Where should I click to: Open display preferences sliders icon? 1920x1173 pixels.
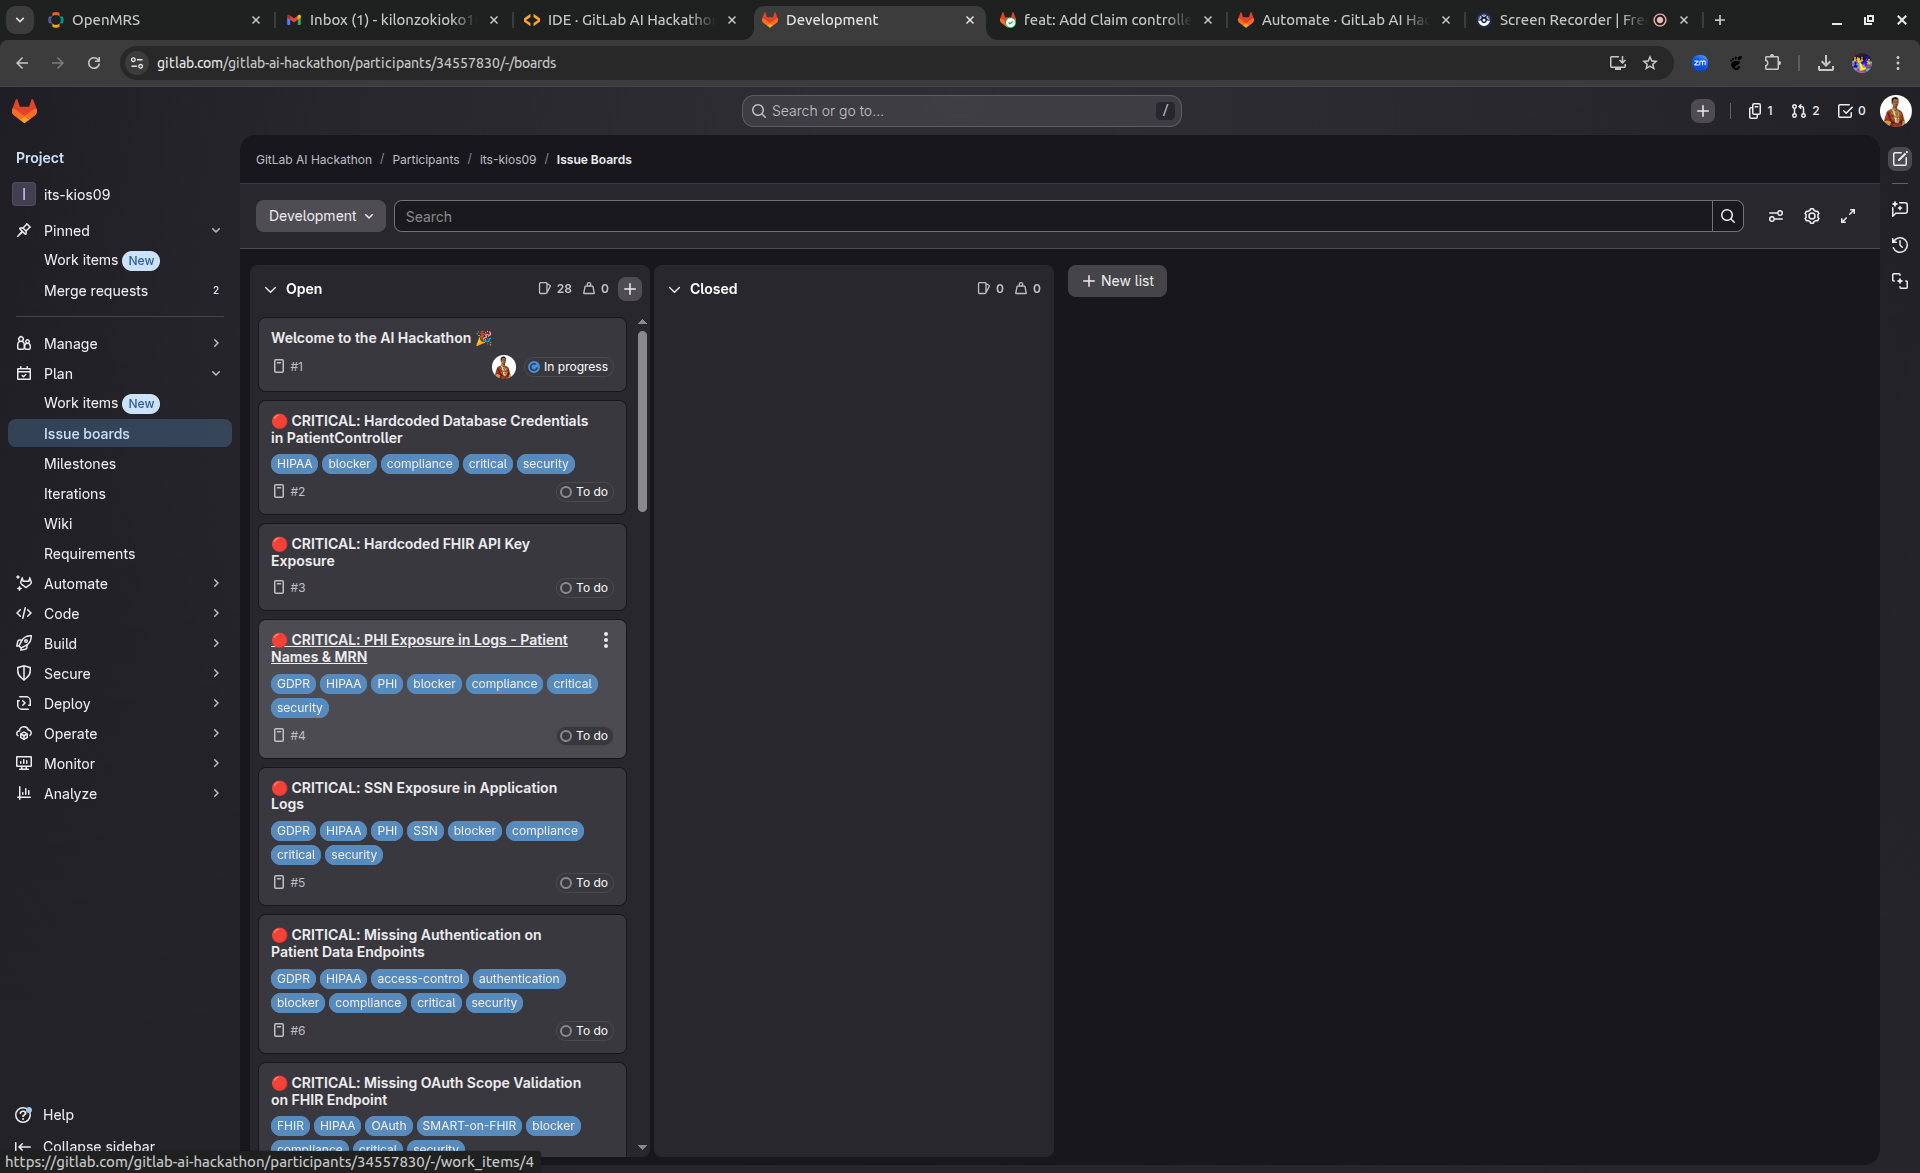(1775, 216)
